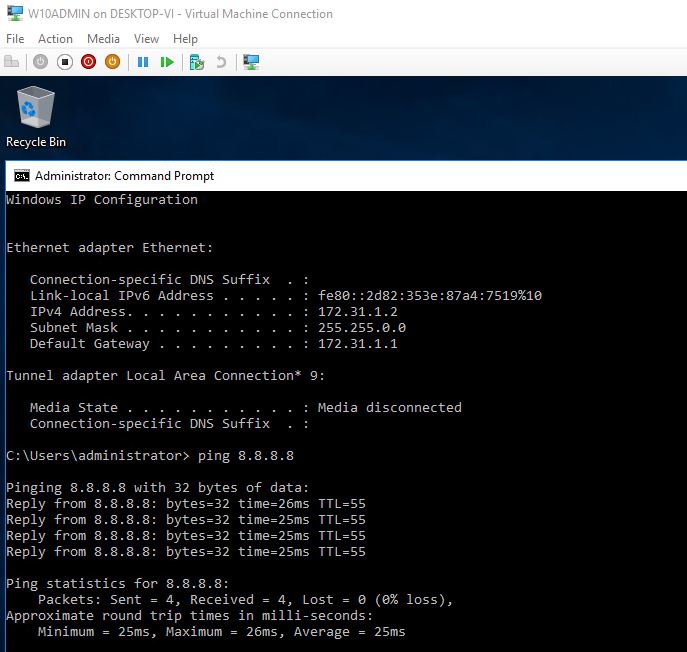Open the Action menu
Viewport: 687px width, 652px height.
pyautogui.click(x=55, y=39)
